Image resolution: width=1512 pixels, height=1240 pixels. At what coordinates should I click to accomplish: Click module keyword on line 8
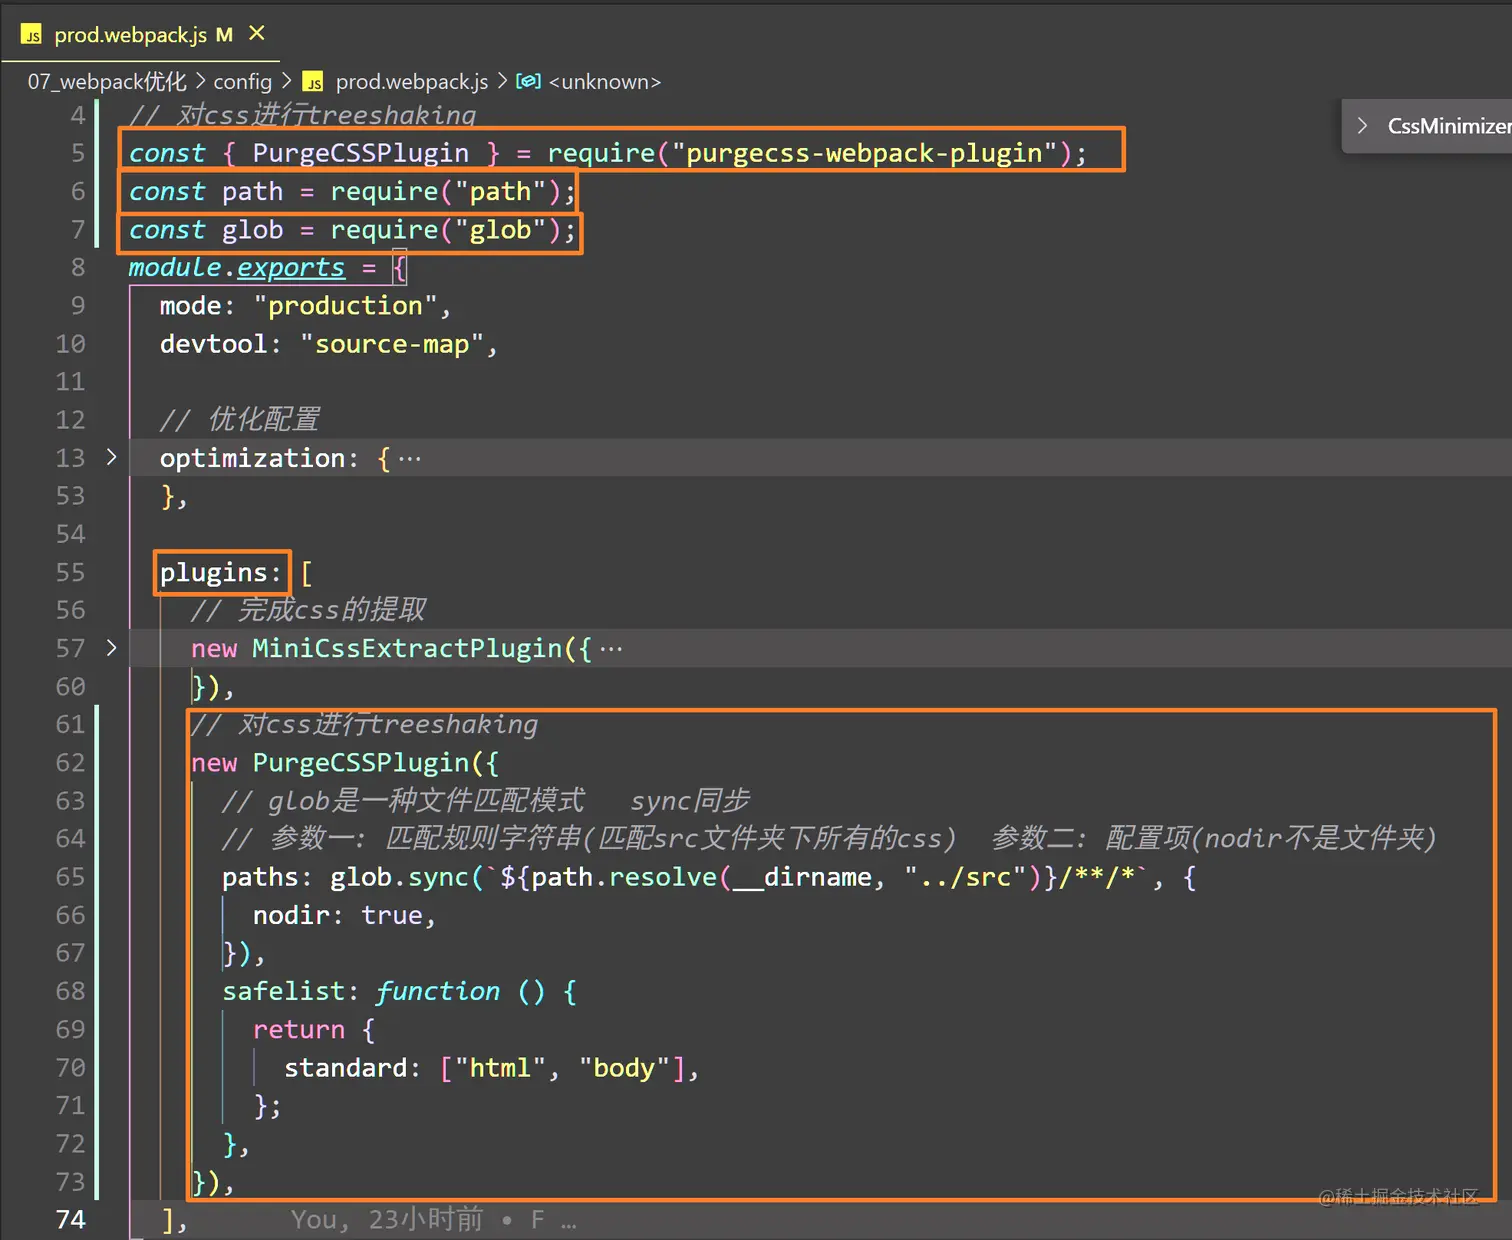point(175,268)
